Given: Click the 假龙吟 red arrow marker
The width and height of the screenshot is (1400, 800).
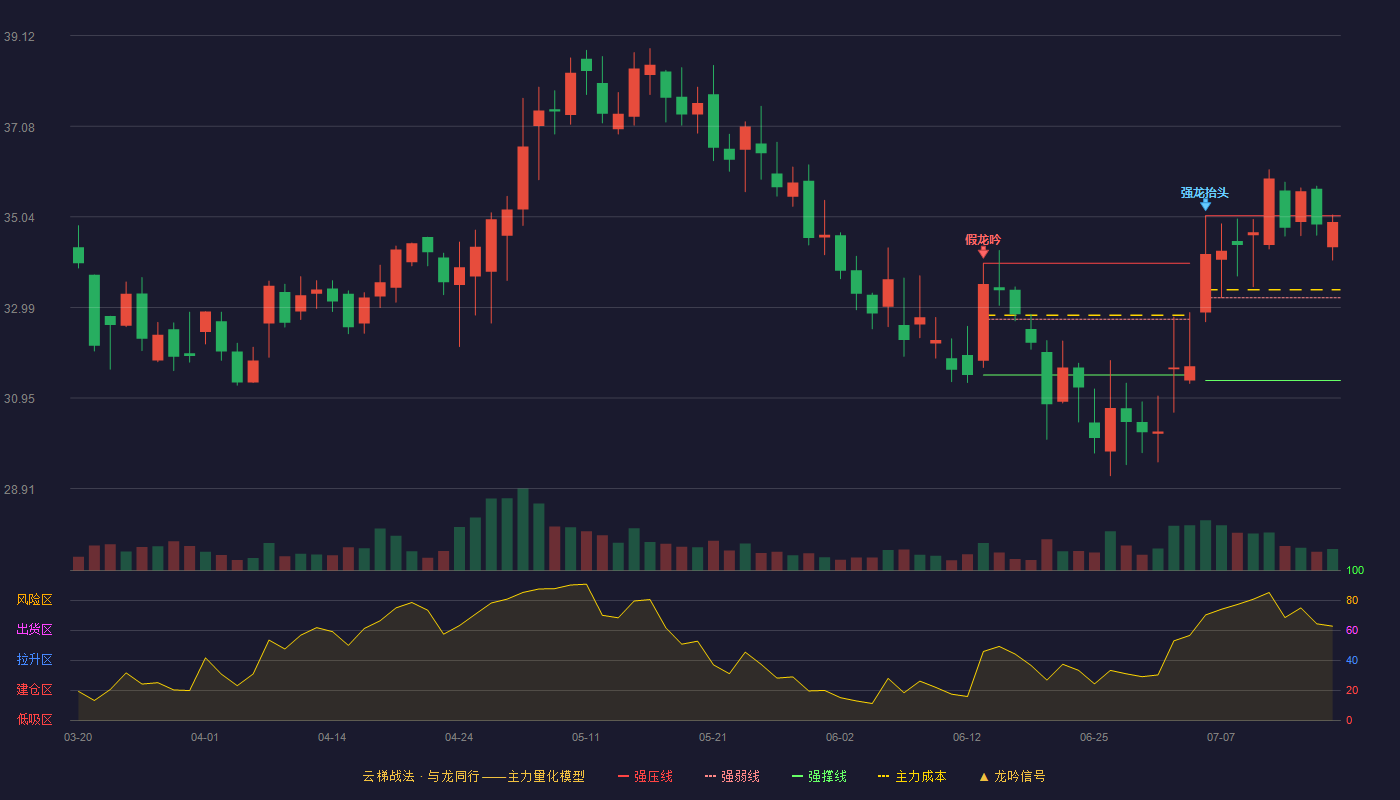Looking at the screenshot, I should tap(983, 252).
